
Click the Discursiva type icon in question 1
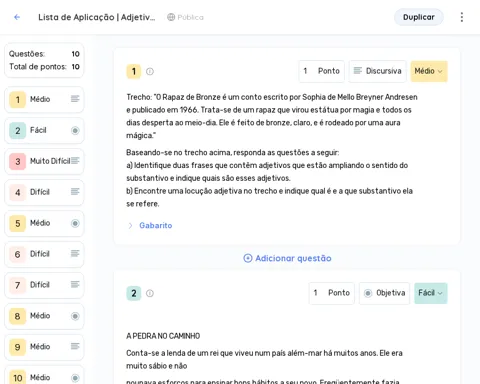click(358, 71)
